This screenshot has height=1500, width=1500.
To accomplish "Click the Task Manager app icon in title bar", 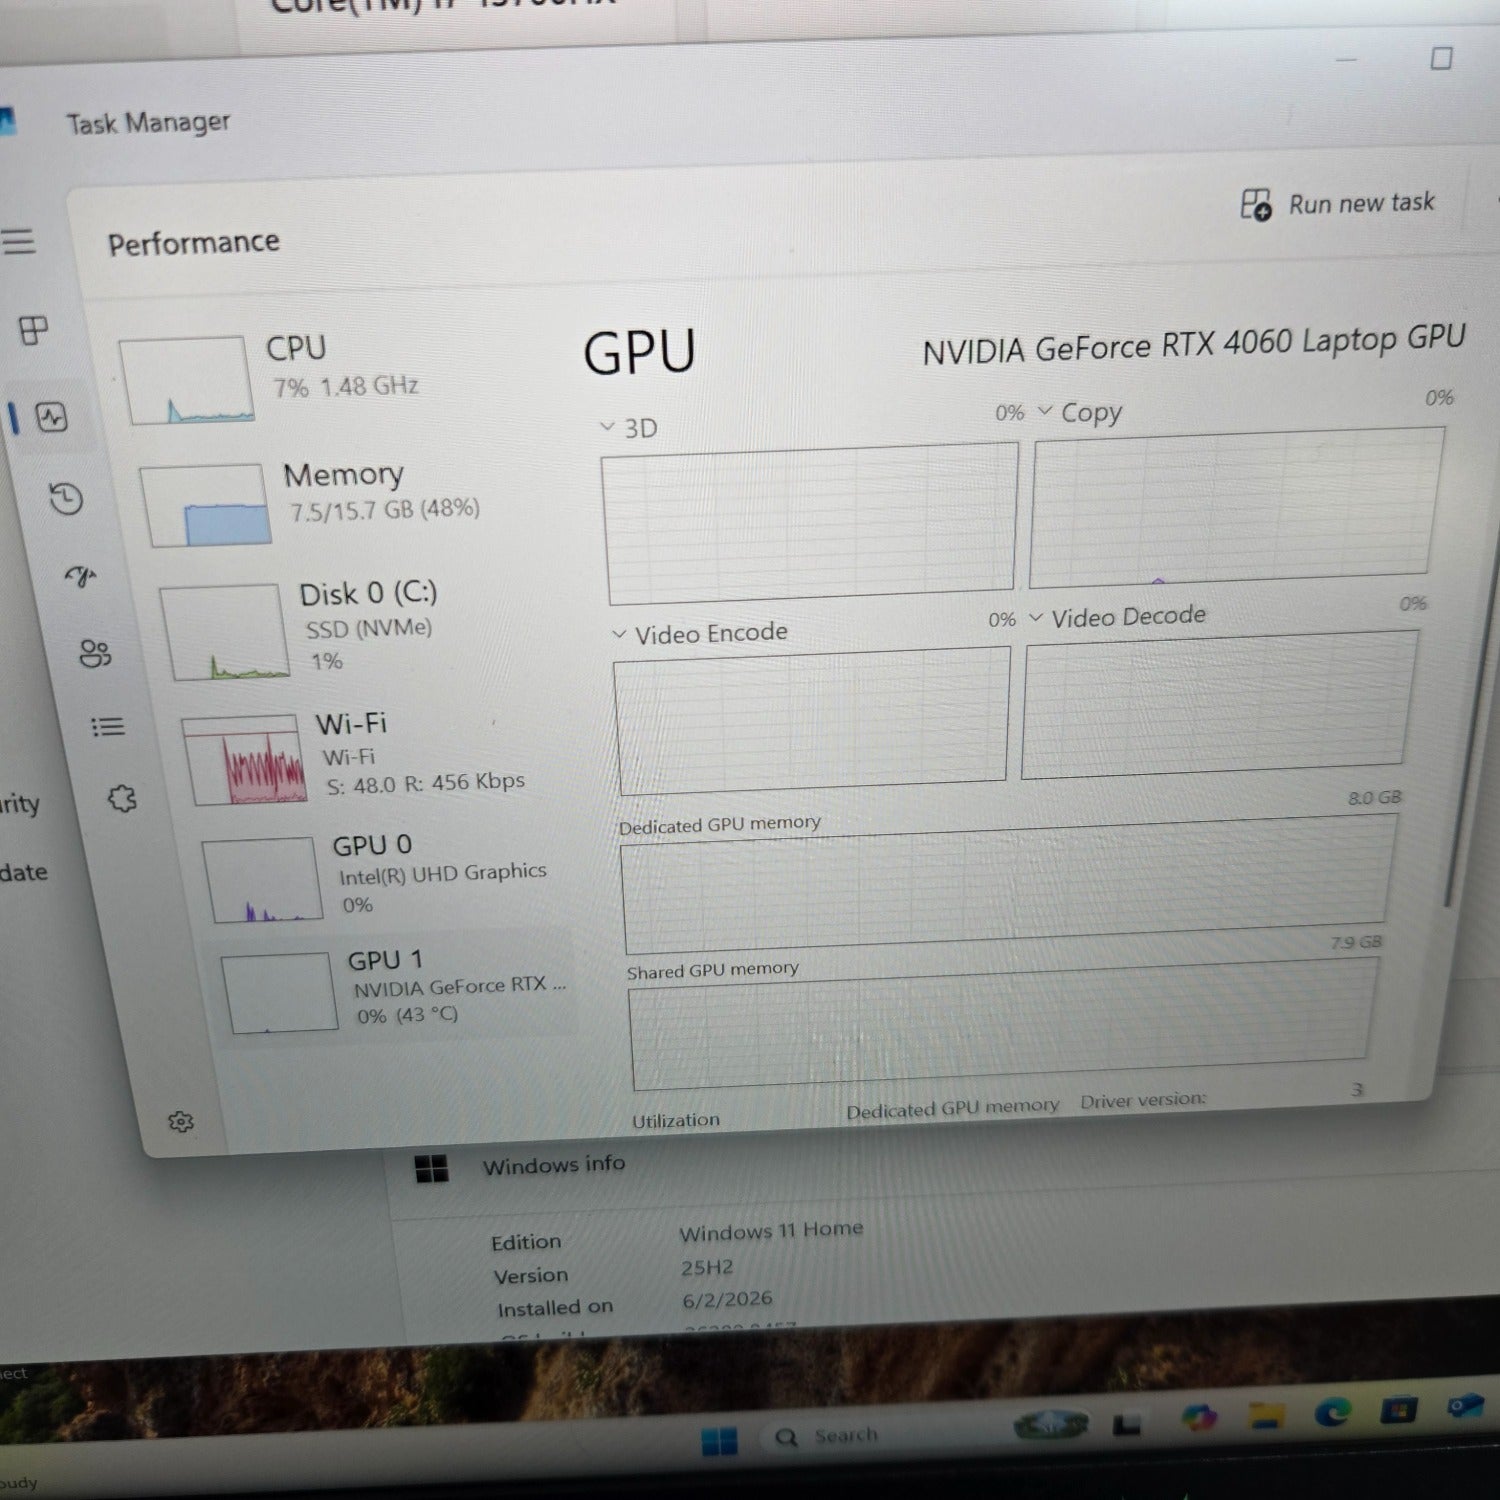I will [x=7, y=122].
